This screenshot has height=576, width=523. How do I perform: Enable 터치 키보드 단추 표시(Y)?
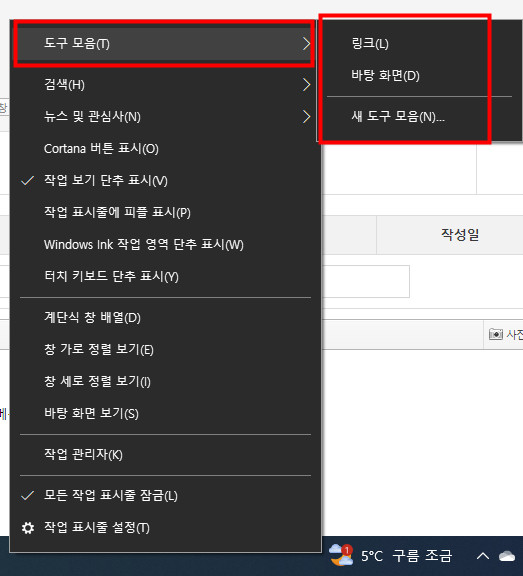(165, 276)
